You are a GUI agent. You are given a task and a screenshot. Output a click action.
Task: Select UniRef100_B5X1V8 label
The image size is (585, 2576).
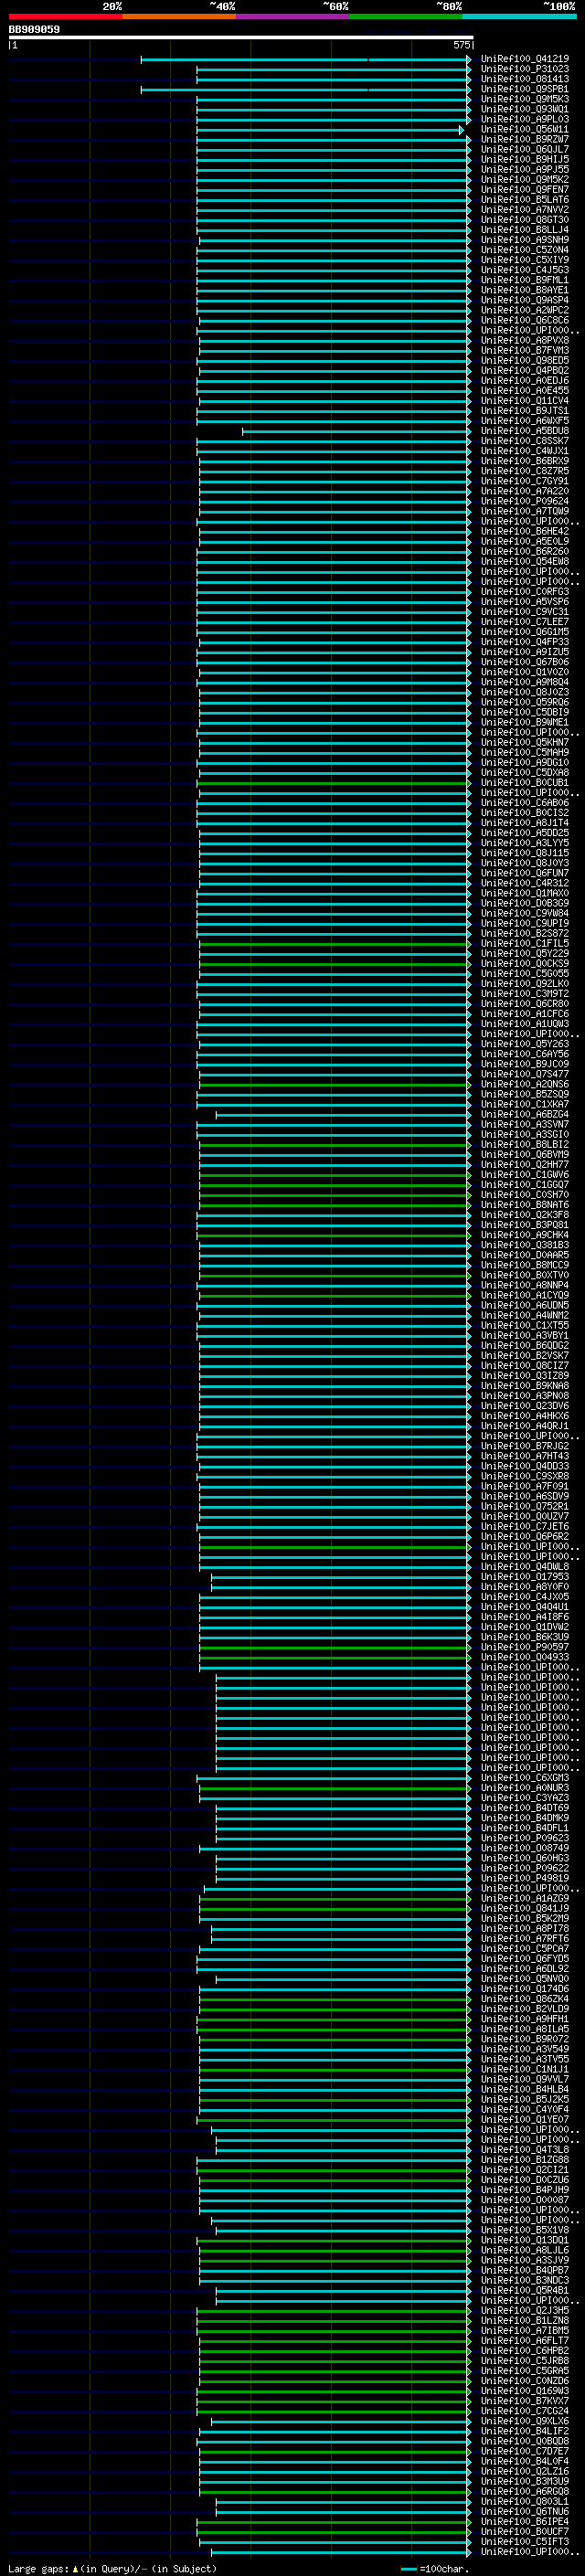point(525,2230)
